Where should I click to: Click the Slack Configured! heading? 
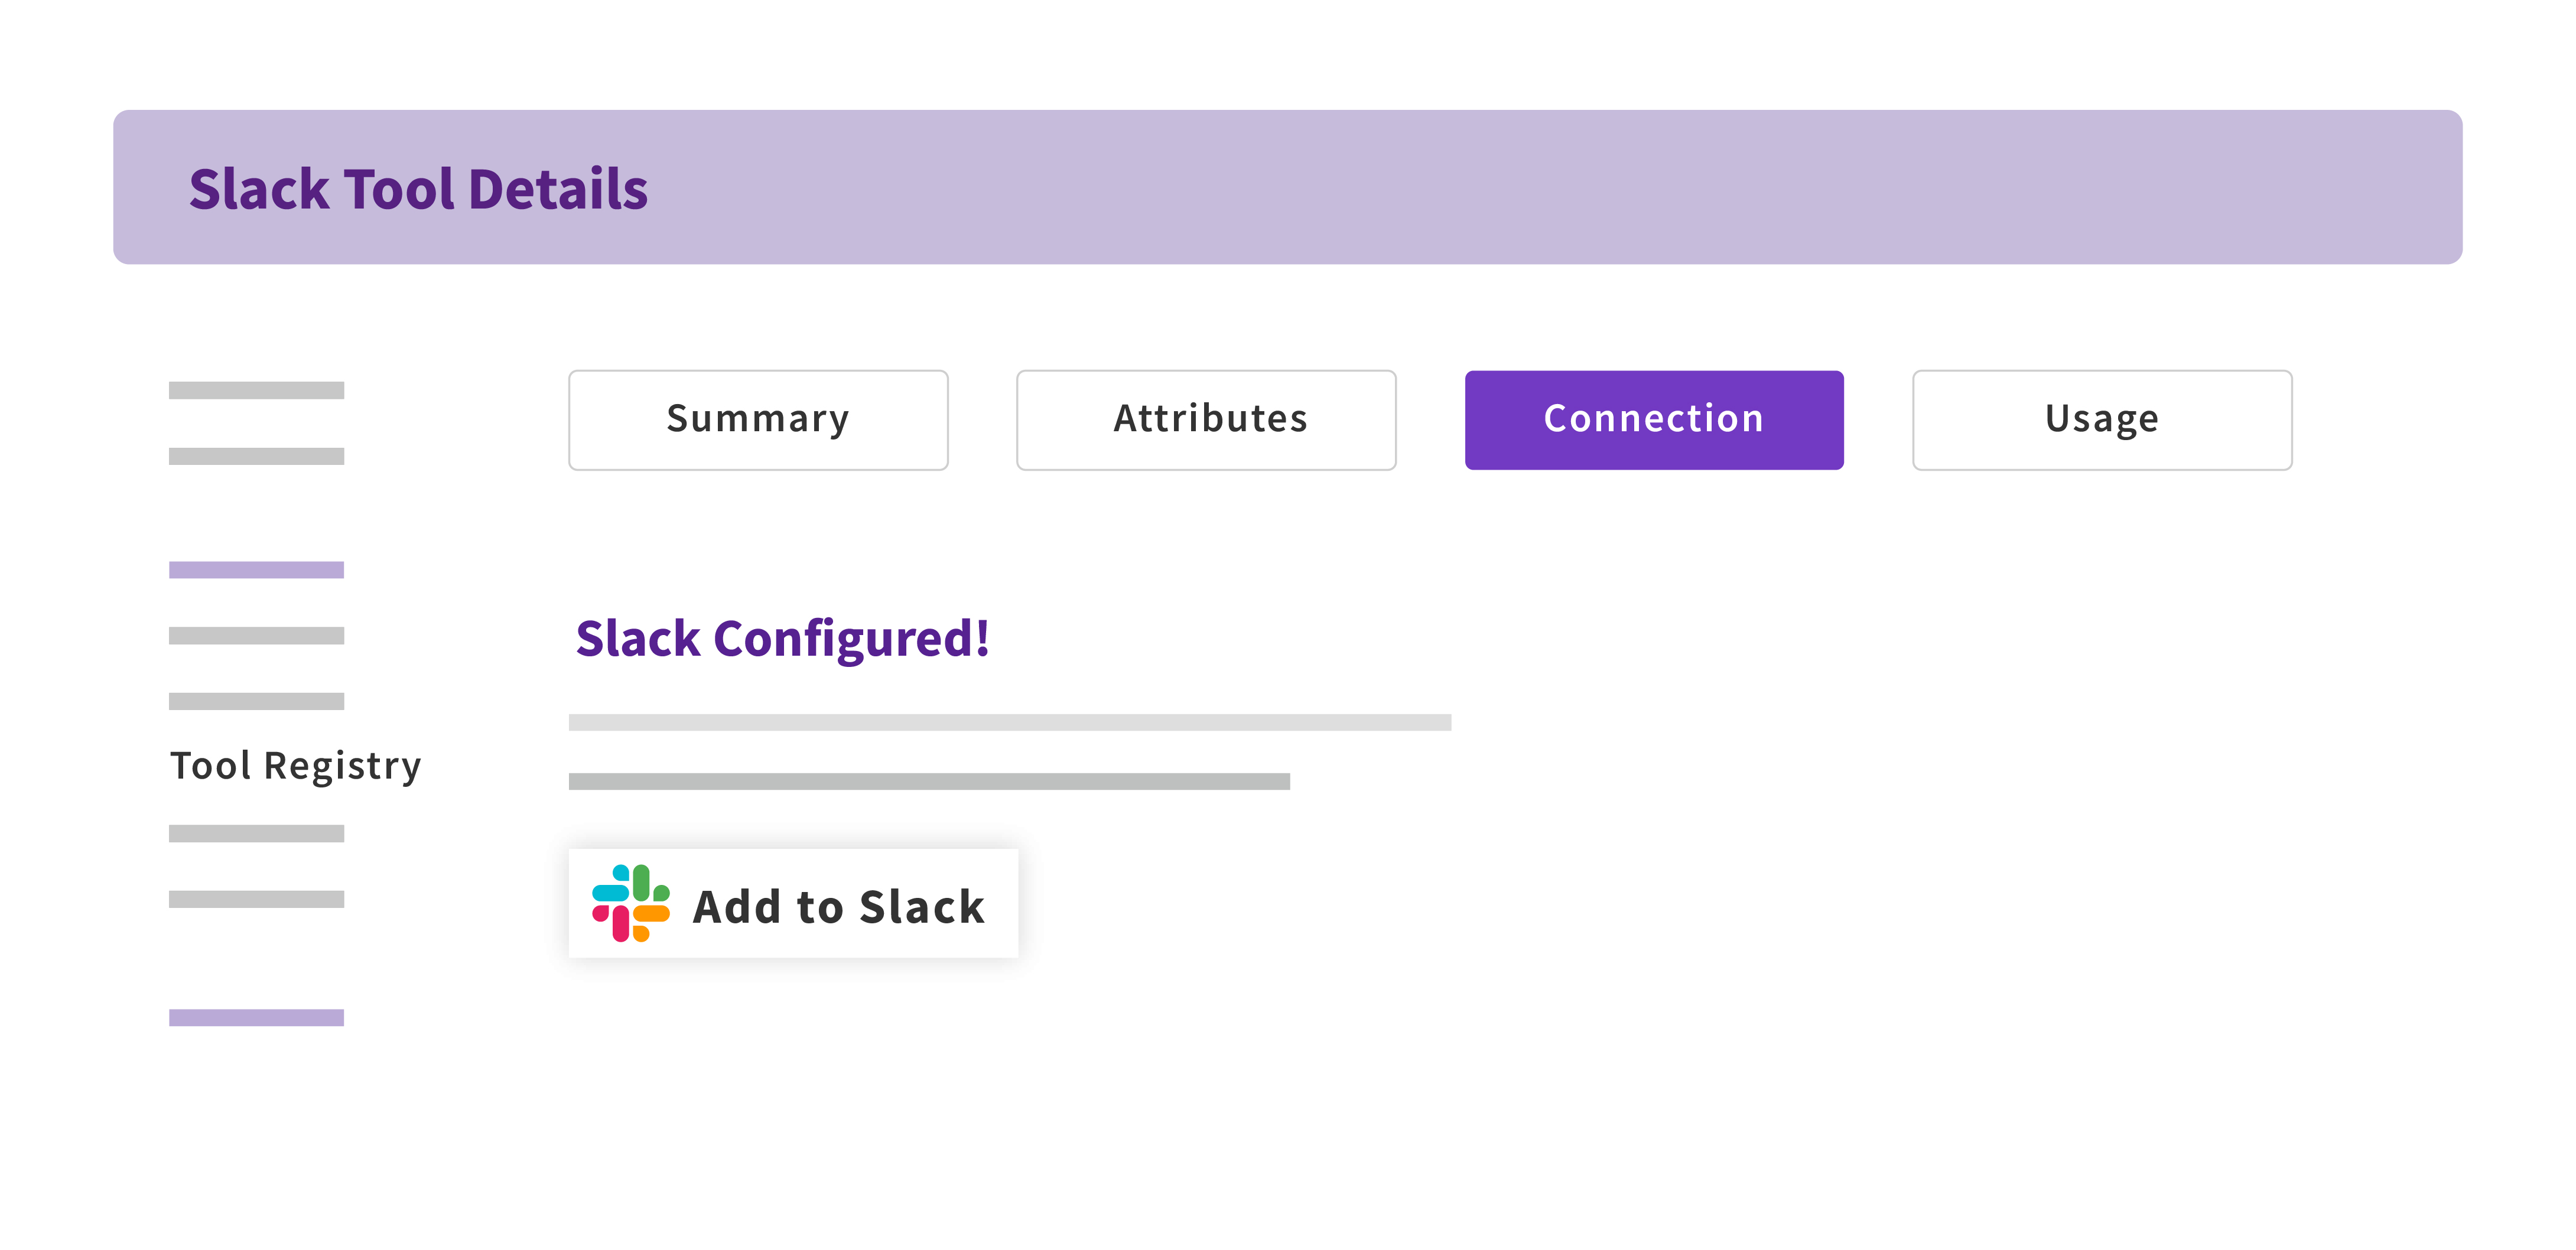pos(782,638)
